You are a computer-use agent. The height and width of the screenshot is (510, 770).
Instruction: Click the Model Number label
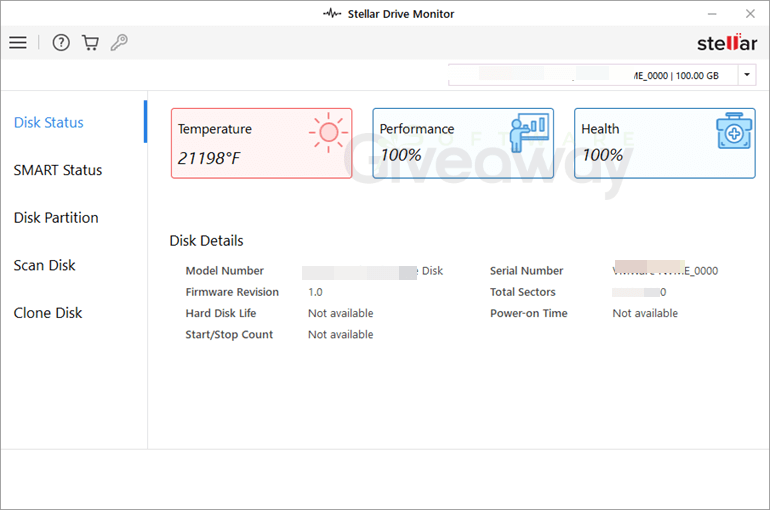[224, 270]
